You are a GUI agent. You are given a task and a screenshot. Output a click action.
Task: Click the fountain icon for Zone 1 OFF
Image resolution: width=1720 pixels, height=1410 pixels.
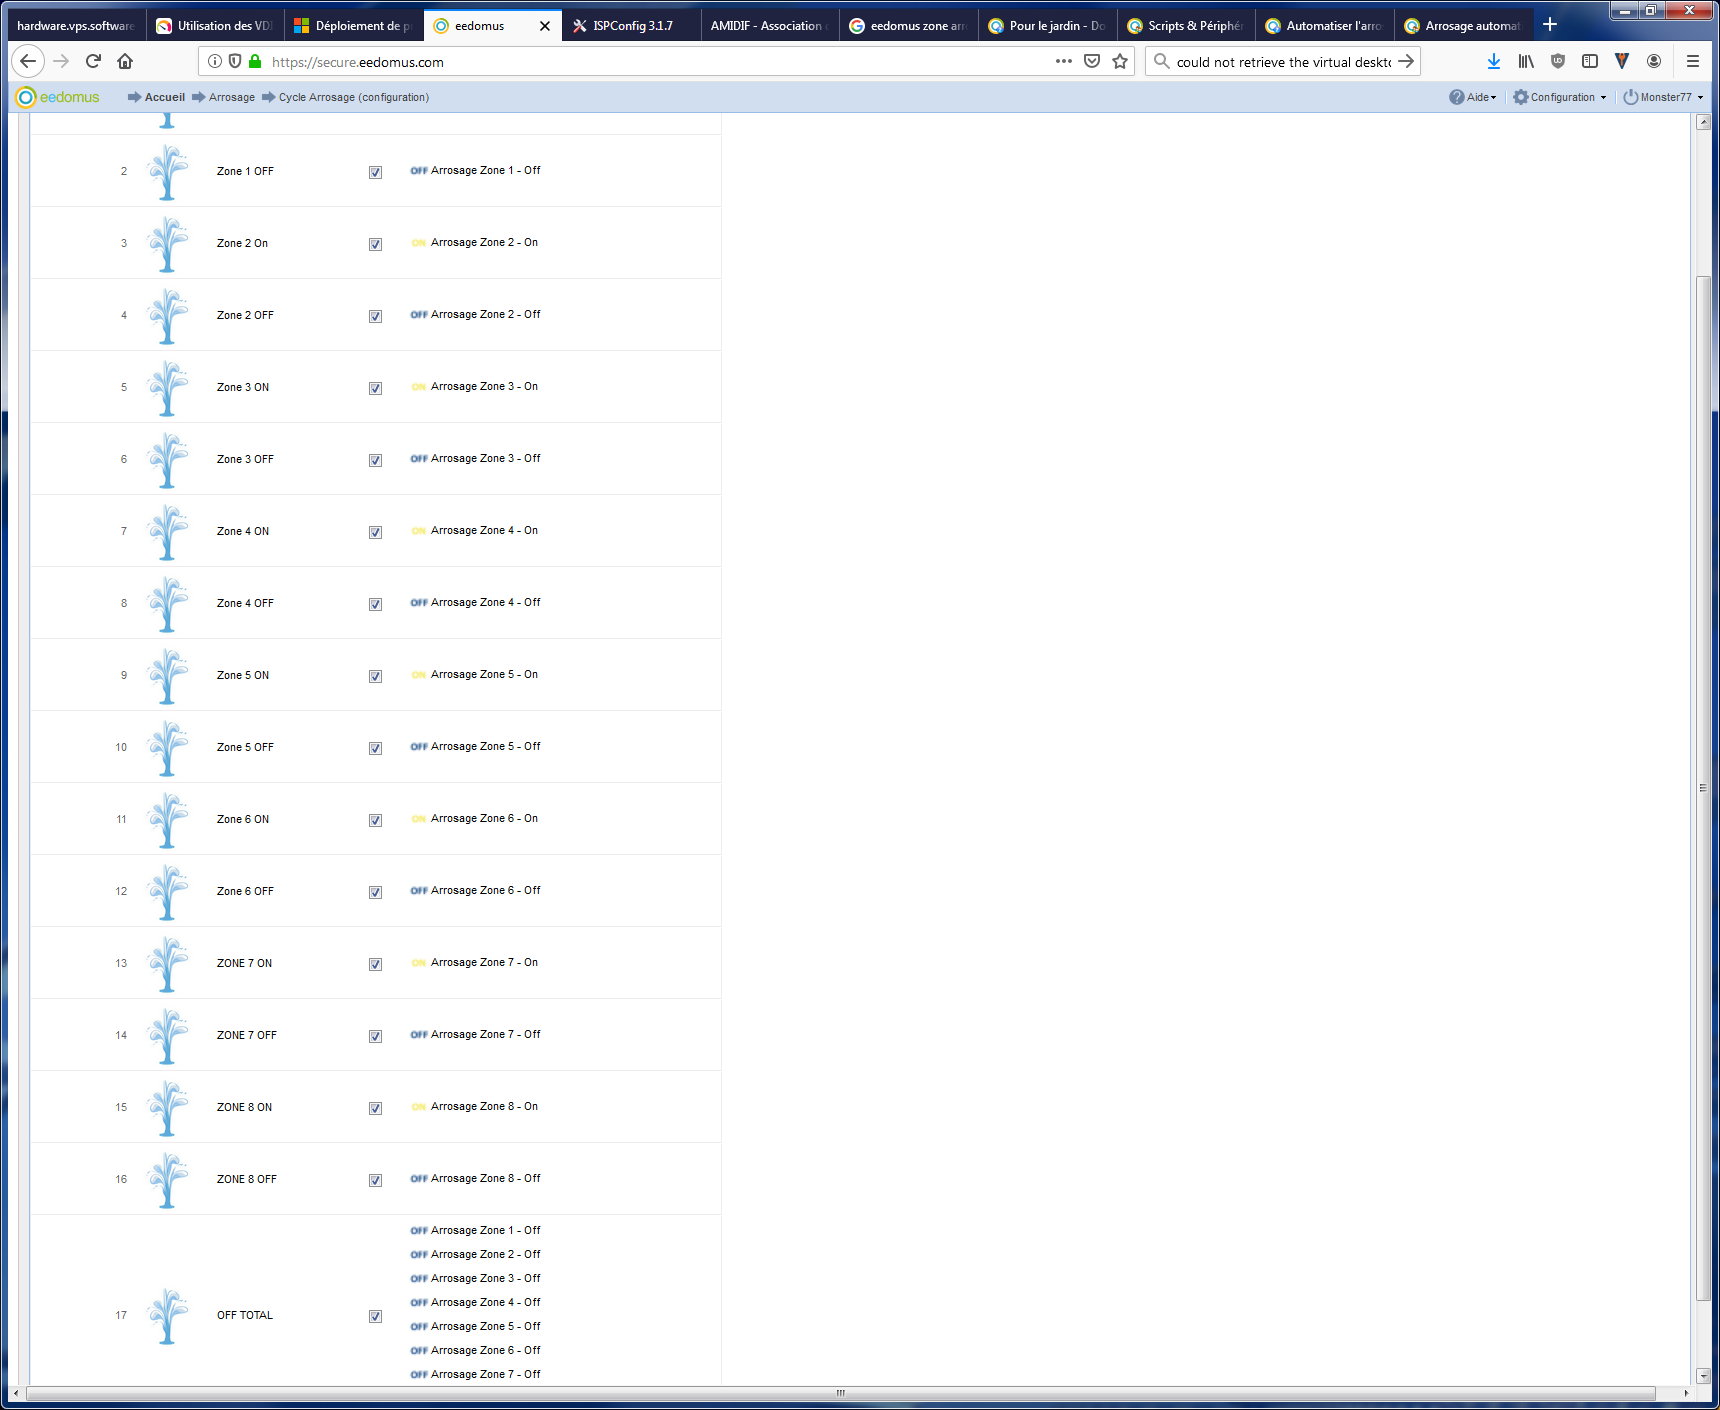point(168,172)
